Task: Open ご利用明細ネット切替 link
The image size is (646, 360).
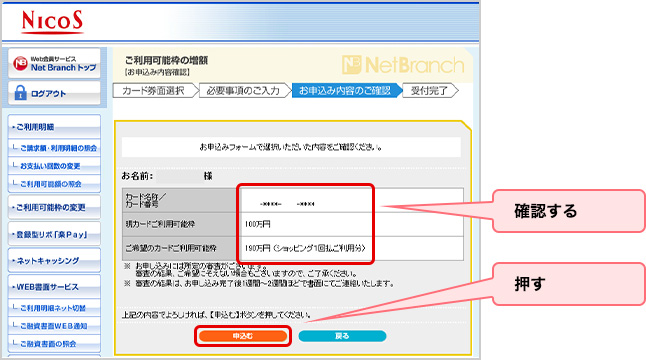Action: click(x=54, y=308)
